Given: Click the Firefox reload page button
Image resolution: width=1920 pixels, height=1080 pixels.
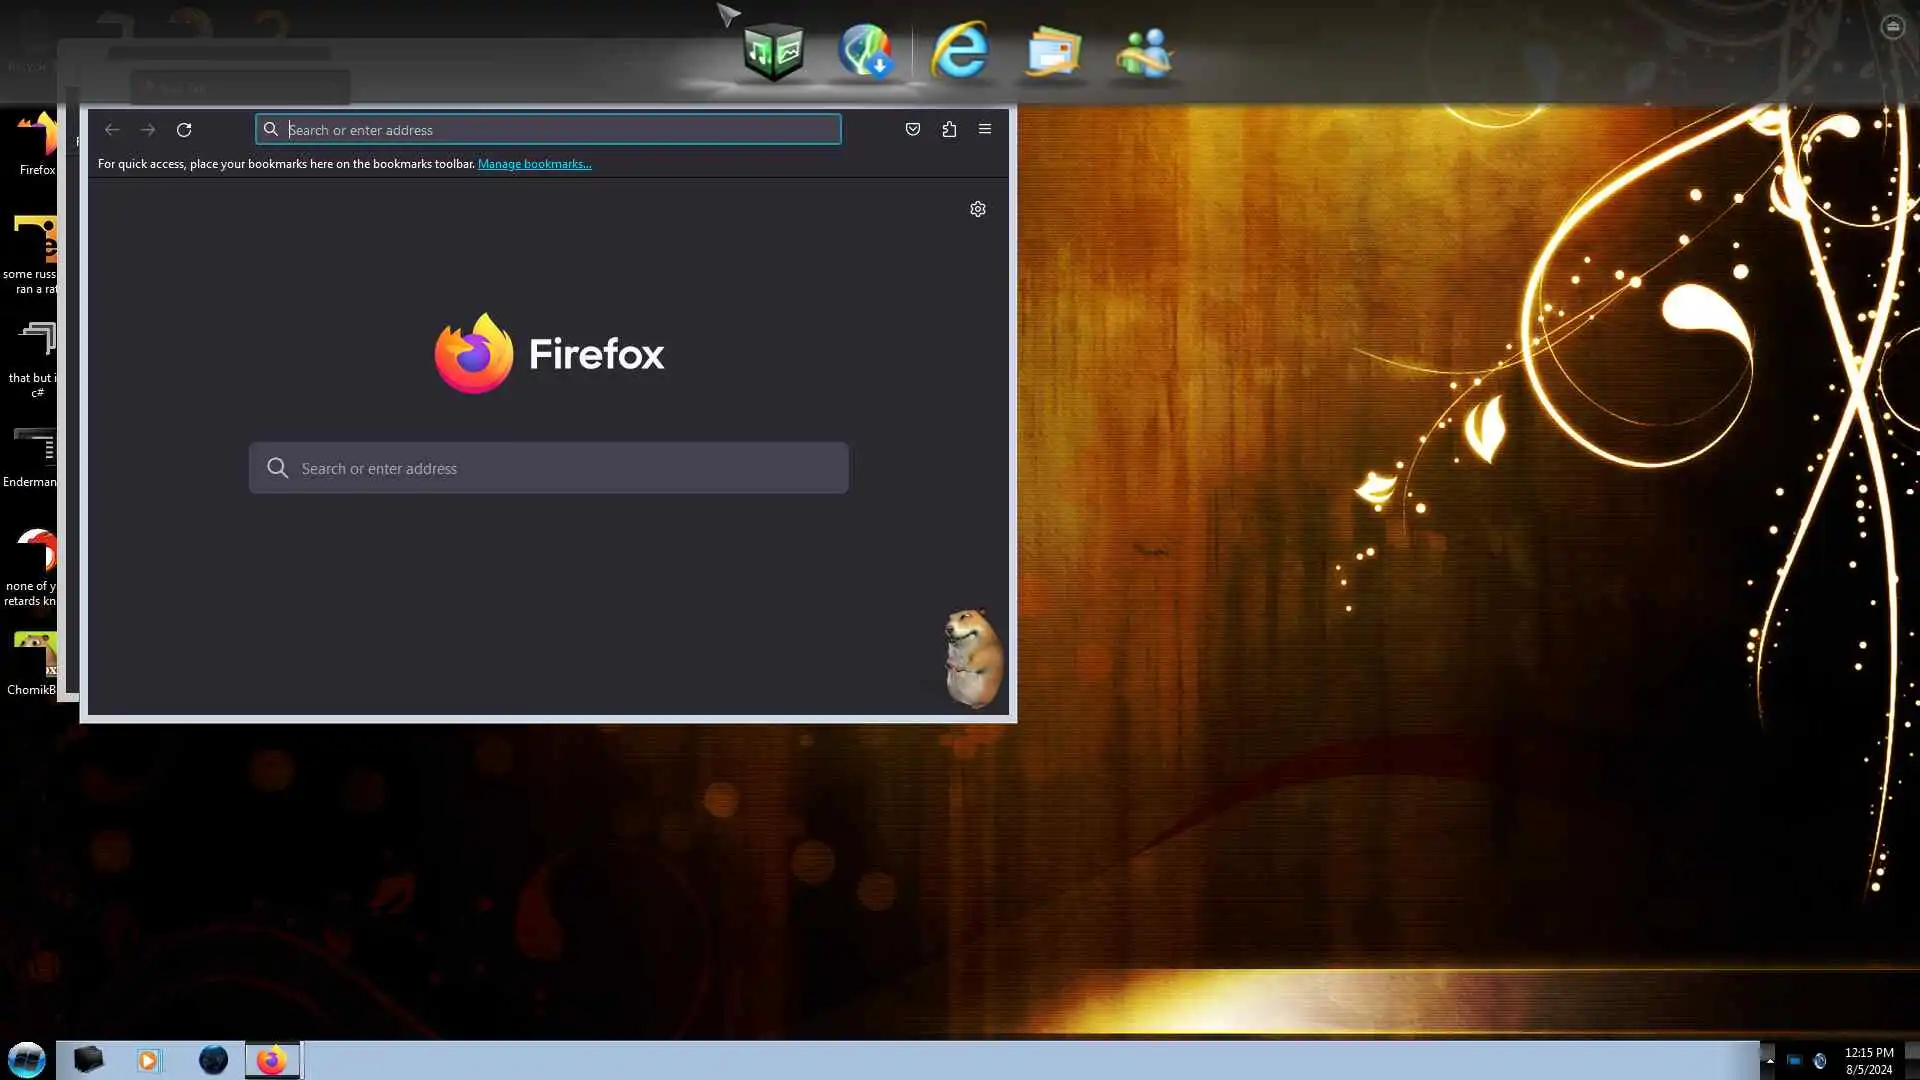Looking at the screenshot, I should click(184, 130).
